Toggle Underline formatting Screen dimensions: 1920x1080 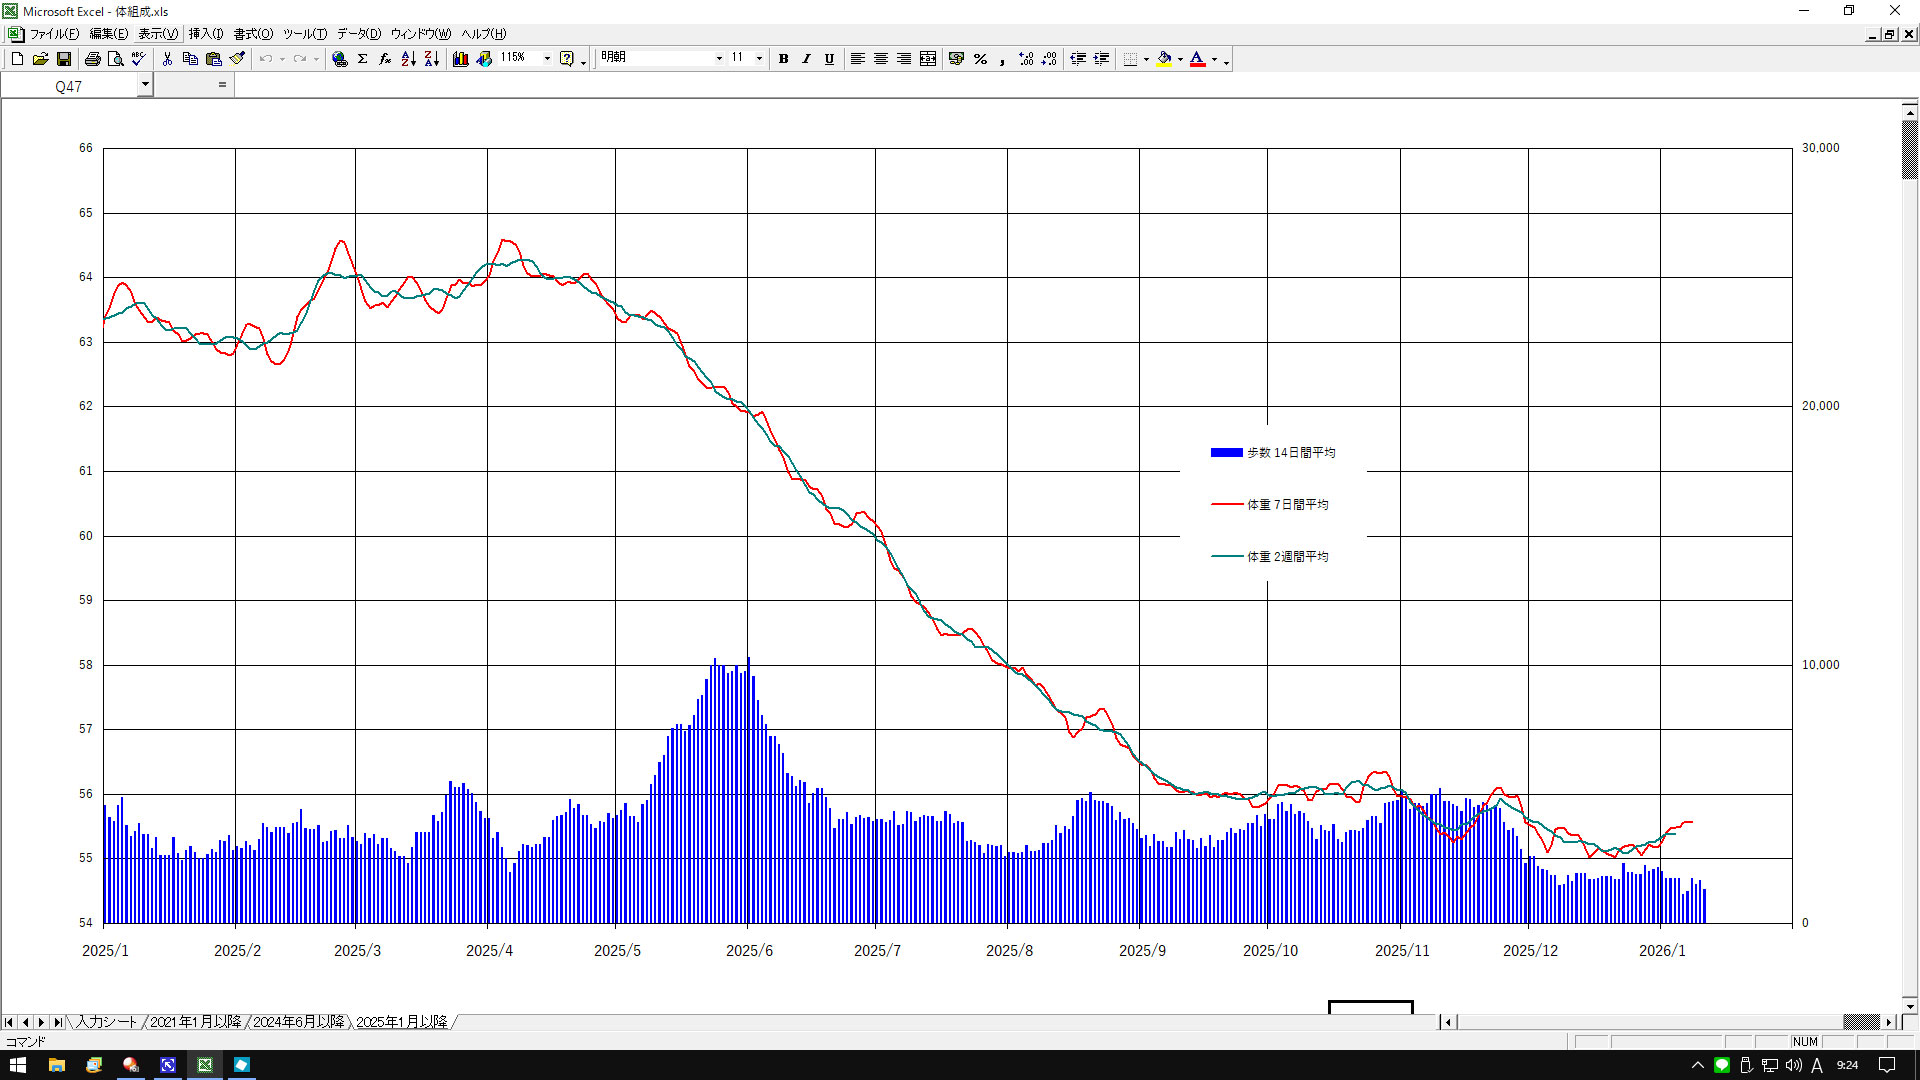pyautogui.click(x=829, y=59)
